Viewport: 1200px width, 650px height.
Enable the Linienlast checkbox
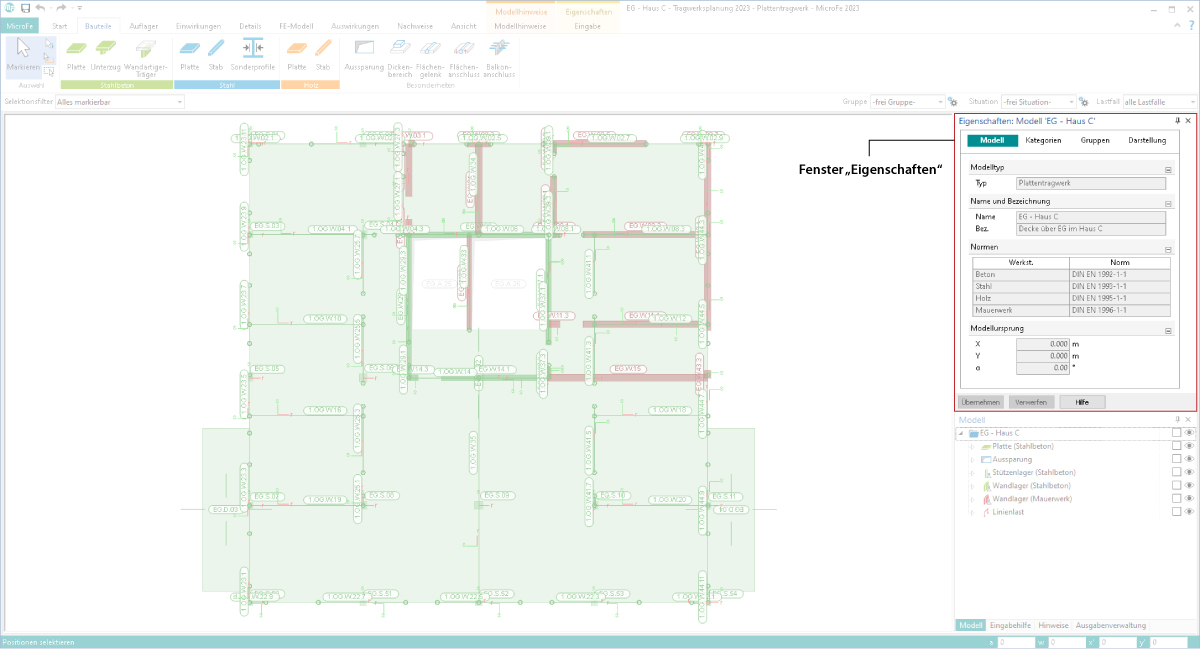[1176, 511]
